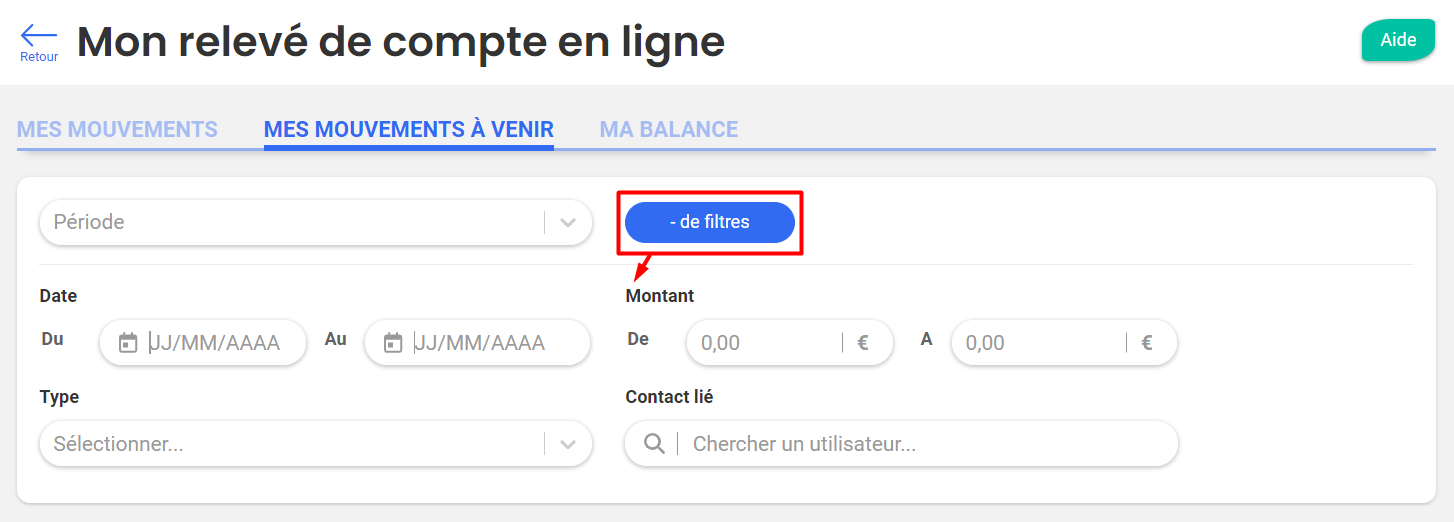Image resolution: width=1454 pixels, height=522 pixels.
Task: Collapse filters with '- de filtres' button
Action: [710, 222]
